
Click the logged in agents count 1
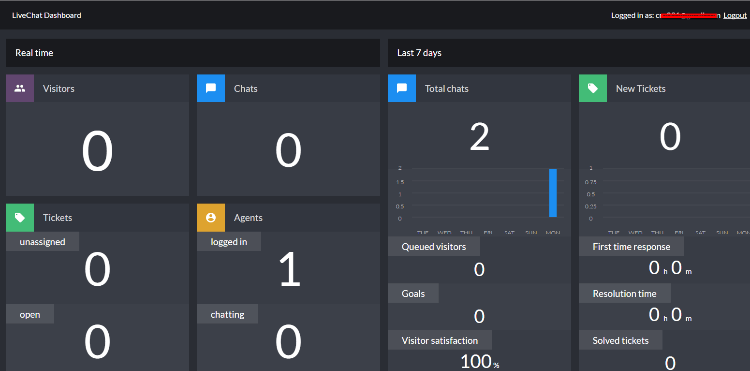pos(290,270)
